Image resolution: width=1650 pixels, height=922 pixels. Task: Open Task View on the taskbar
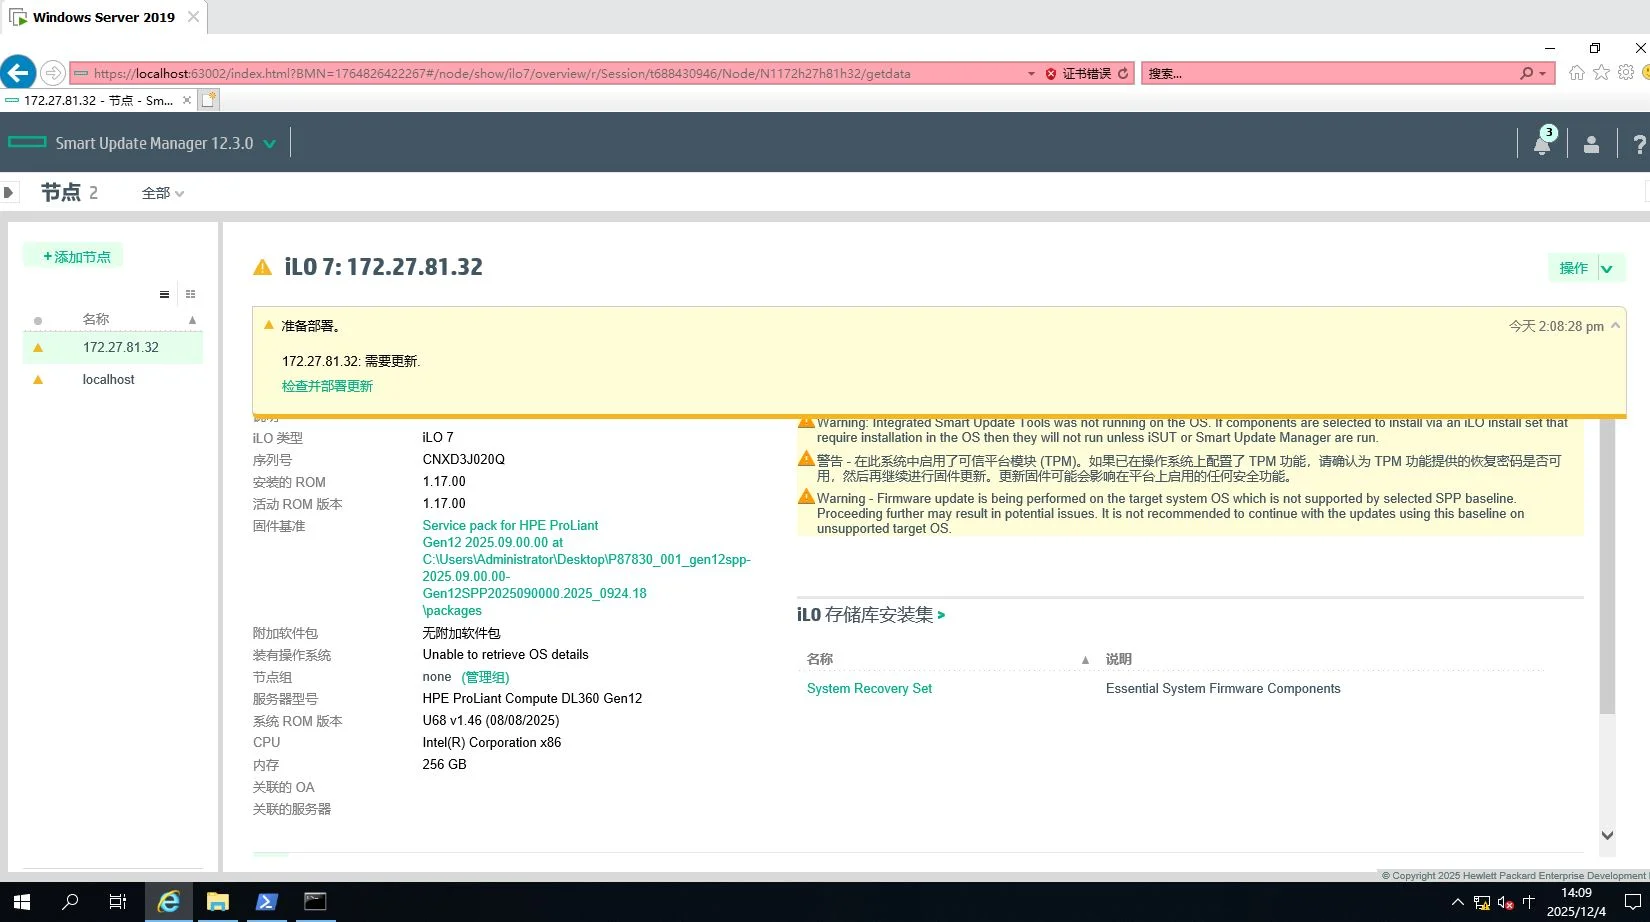(x=117, y=902)
